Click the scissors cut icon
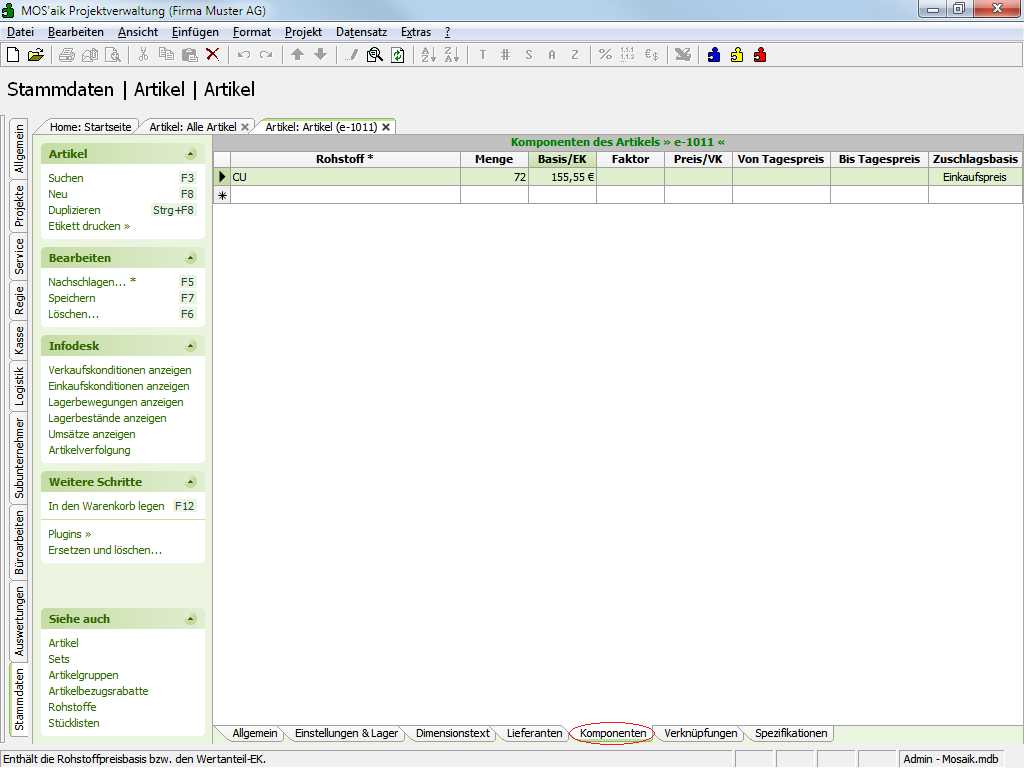1024x768 pixels. 143,55
